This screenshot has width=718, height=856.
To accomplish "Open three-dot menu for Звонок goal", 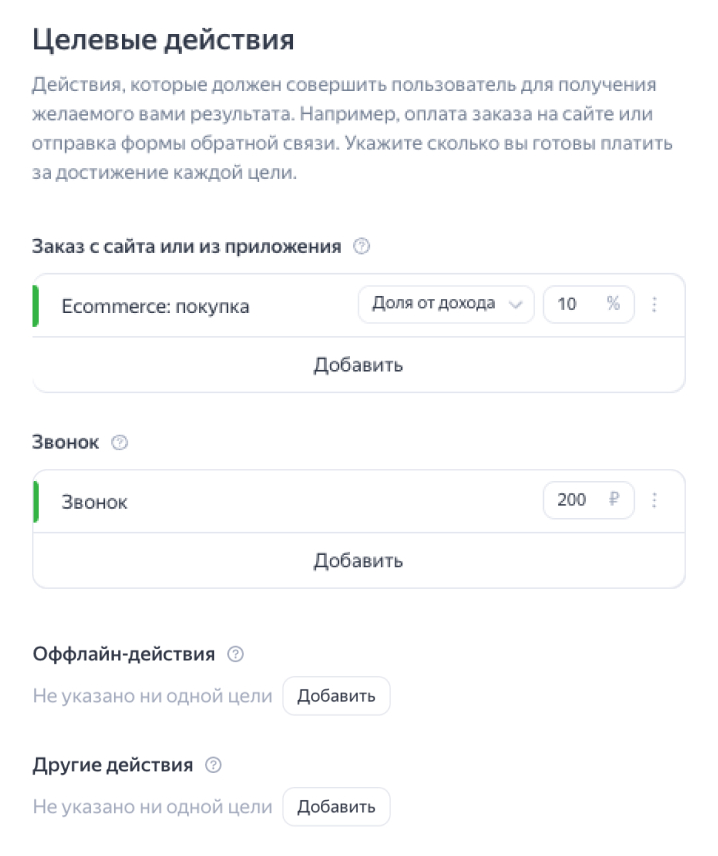I will tap(654, 500).
